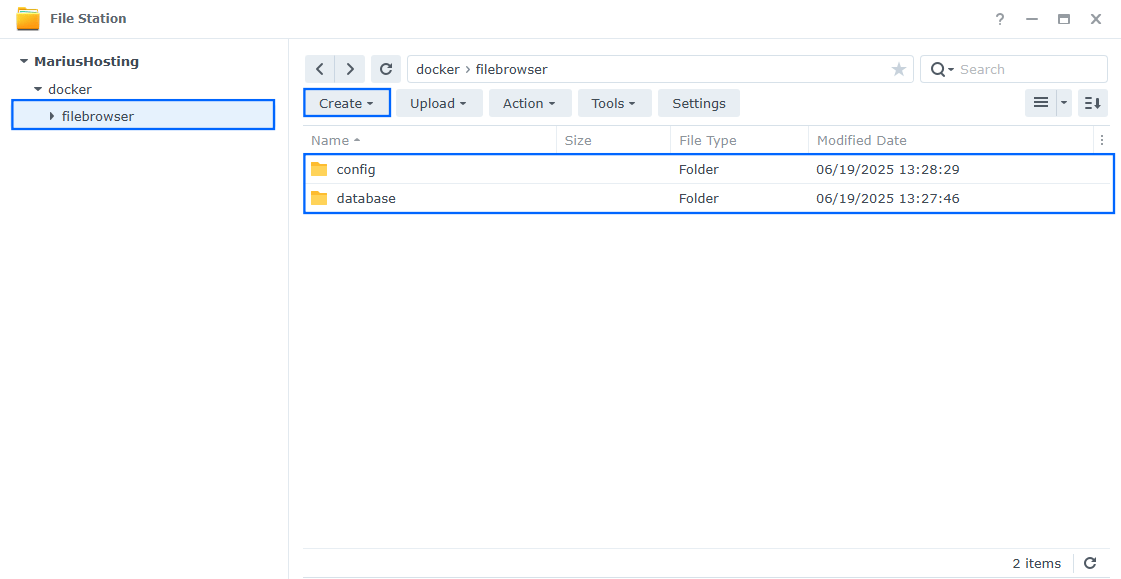Click the docker segment in path bar
This screenshot has width=1121, height=579.
click(438, 69)
